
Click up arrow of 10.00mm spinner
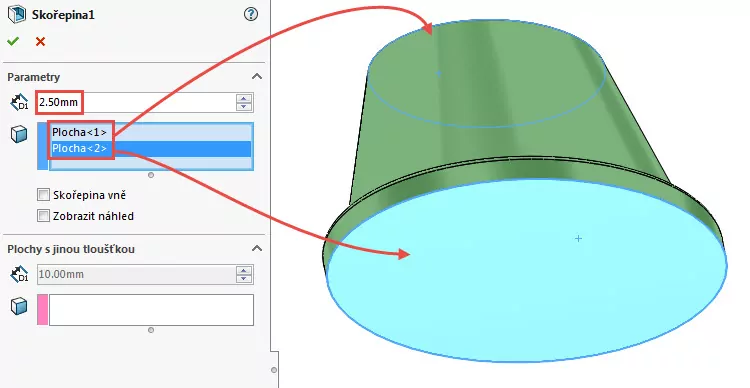point(244,270)
